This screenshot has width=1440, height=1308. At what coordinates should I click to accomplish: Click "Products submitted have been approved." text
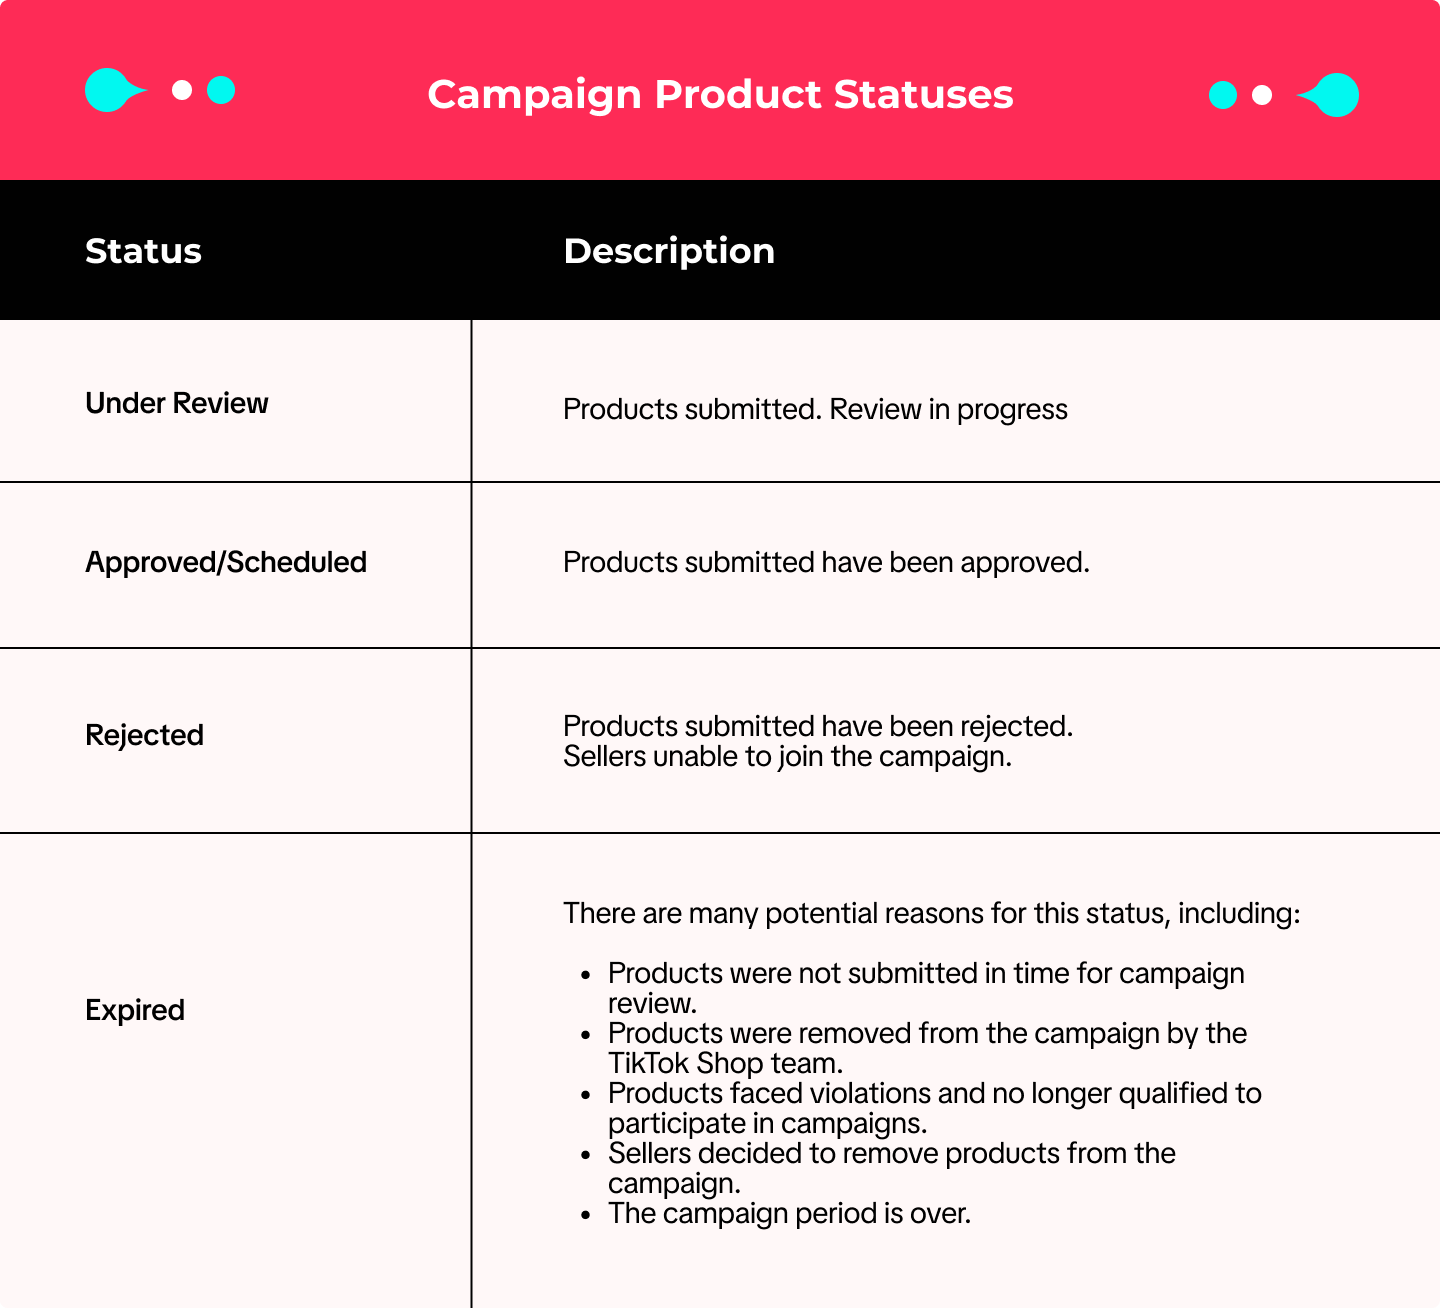pos(826,563)
